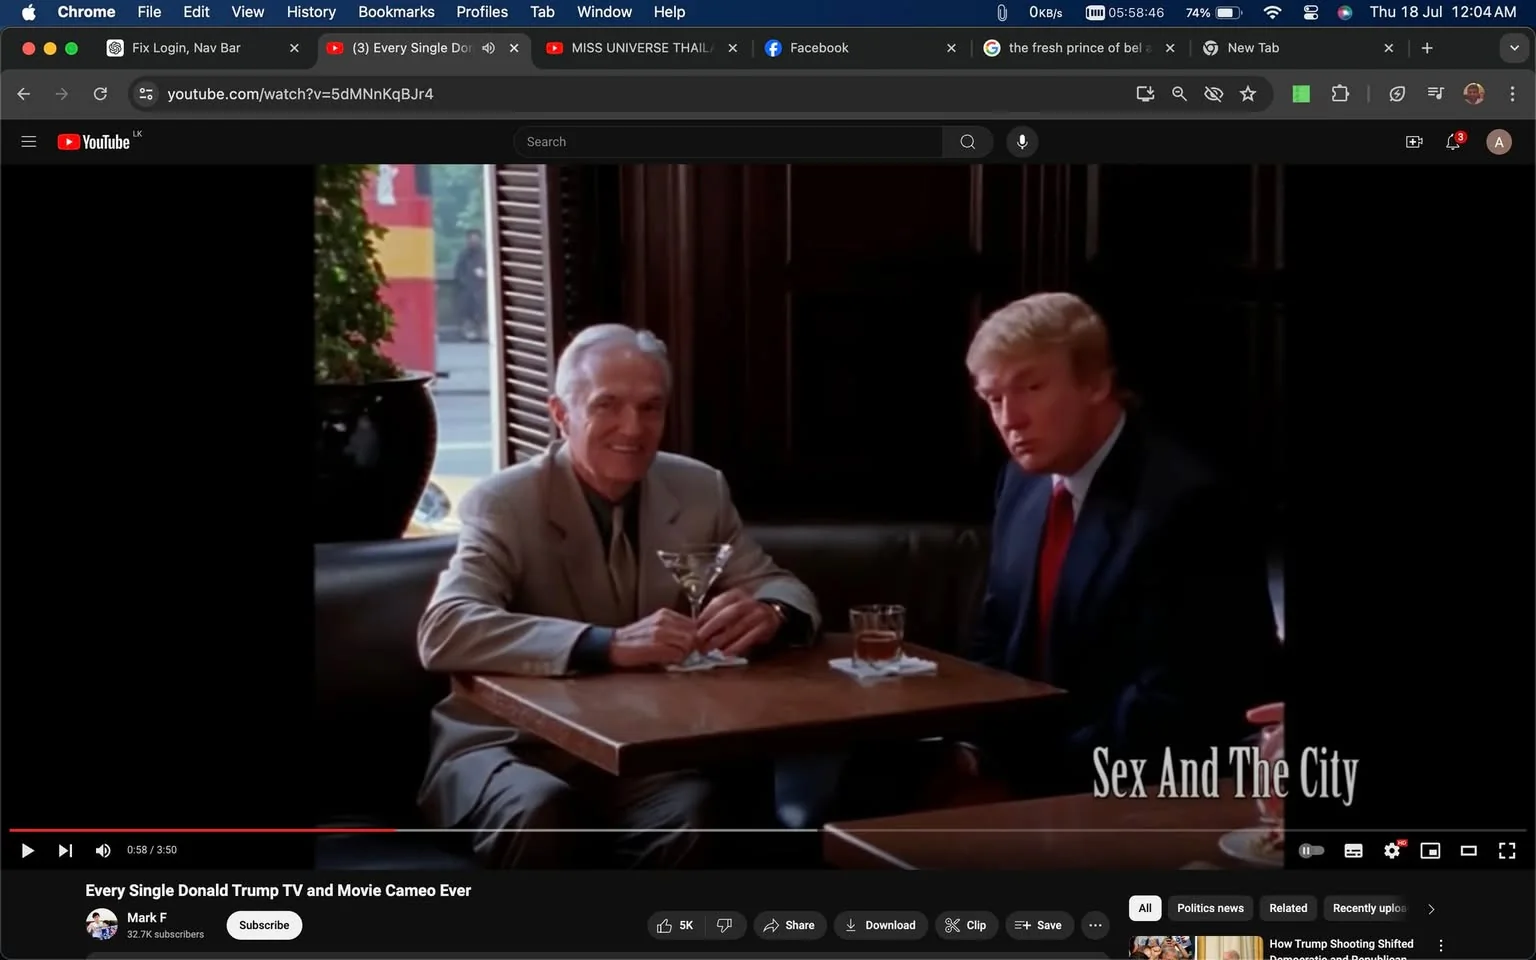Open the Chrome three-dot menu
Screen dimensions: 1536x960
click(x=1512, y=94)
